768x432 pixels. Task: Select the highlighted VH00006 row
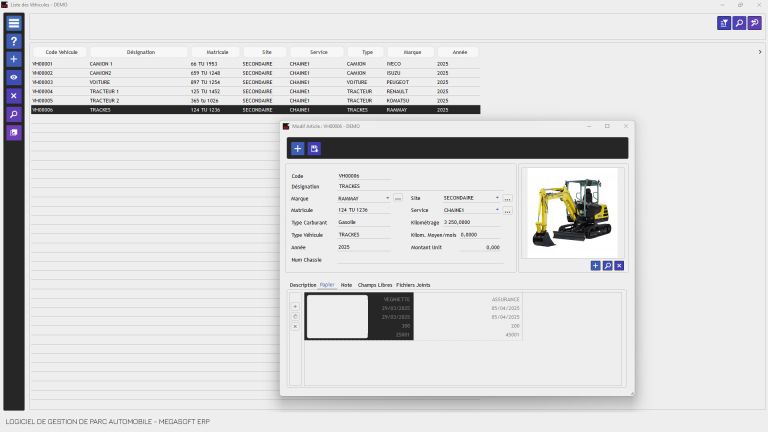[x=255, y=110]
